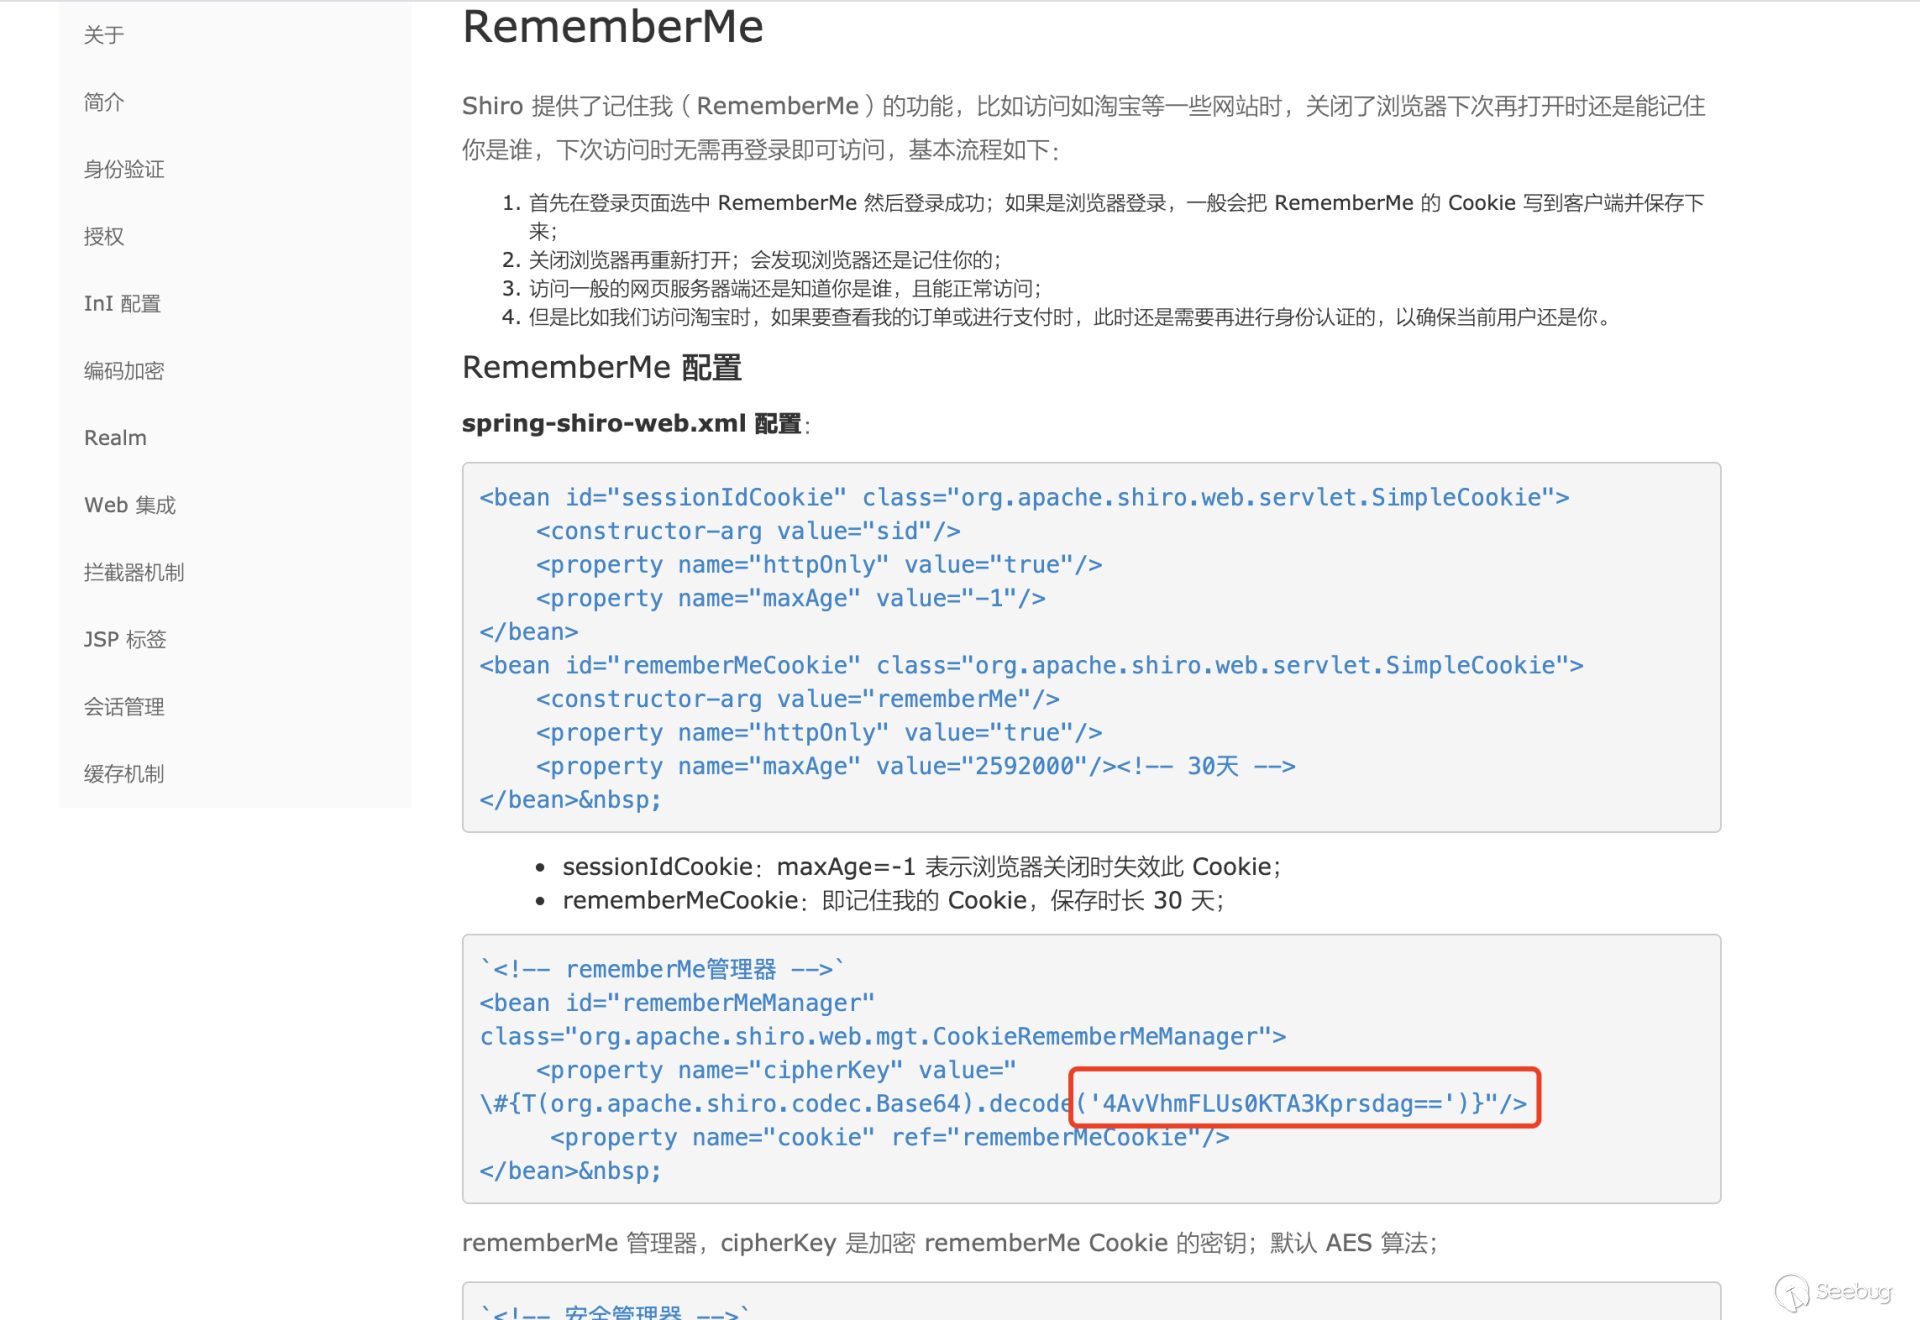Click the maxAge 2592000 property line
Screen dimensions: 1920x1320
[915, 766]
